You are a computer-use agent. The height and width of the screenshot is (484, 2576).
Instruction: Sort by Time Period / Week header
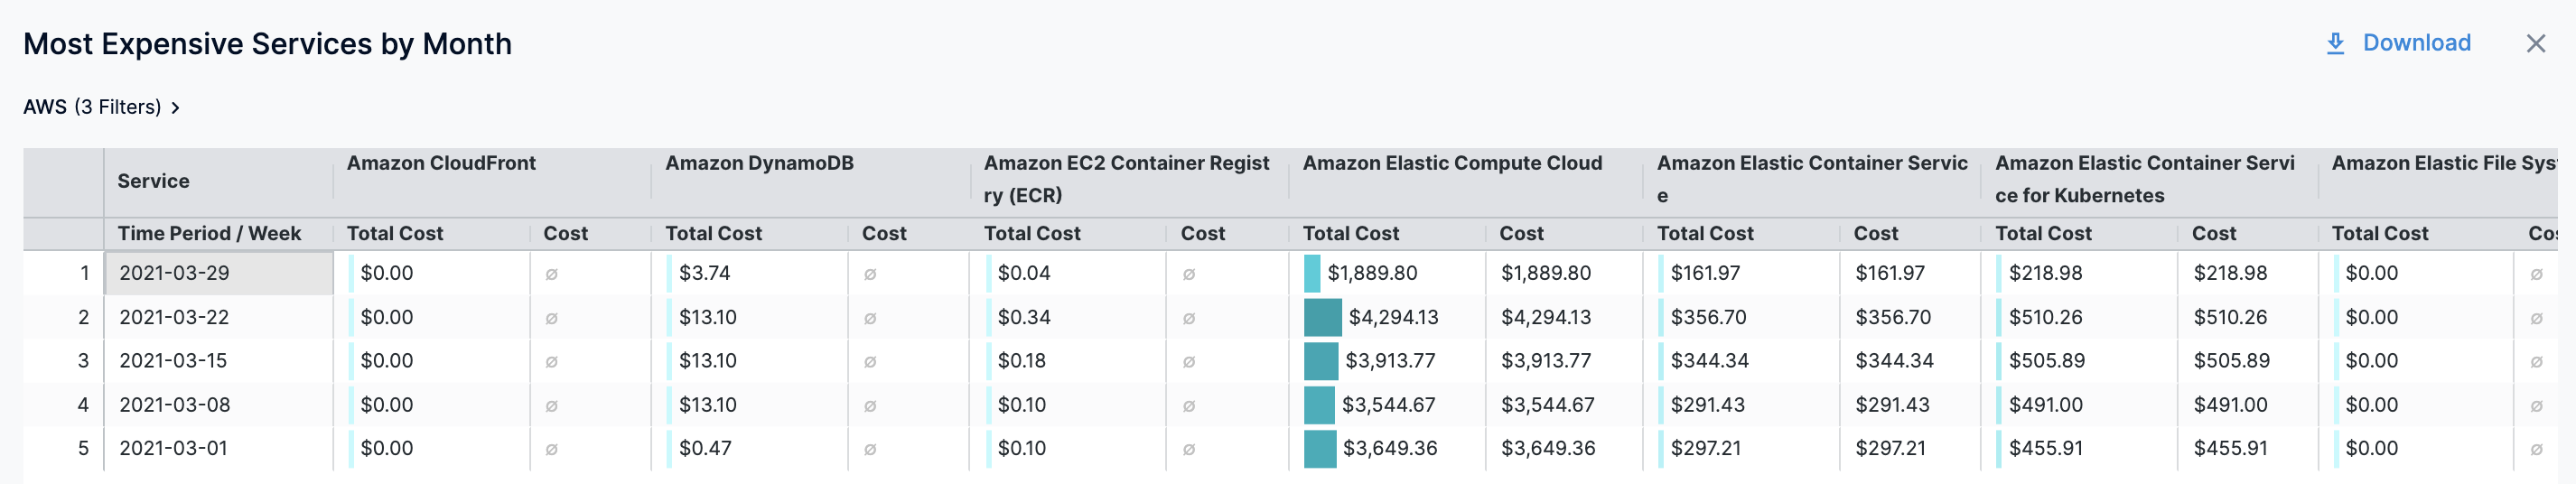209,234
